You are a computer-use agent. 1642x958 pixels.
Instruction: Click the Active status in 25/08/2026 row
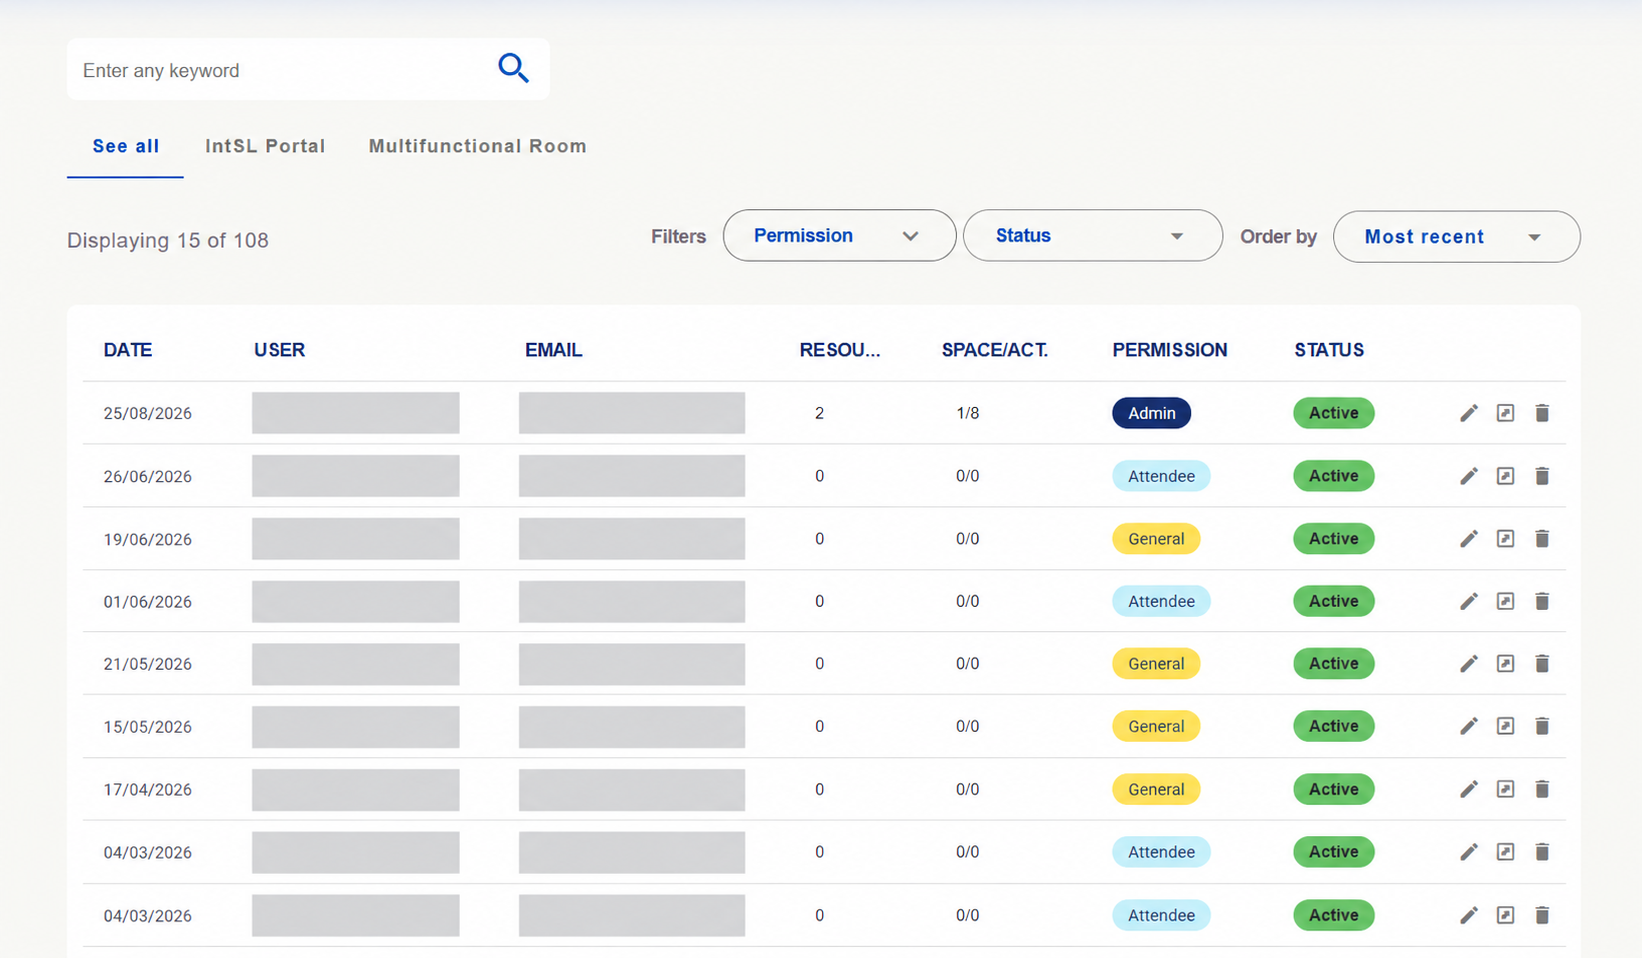click(1333, 413)
